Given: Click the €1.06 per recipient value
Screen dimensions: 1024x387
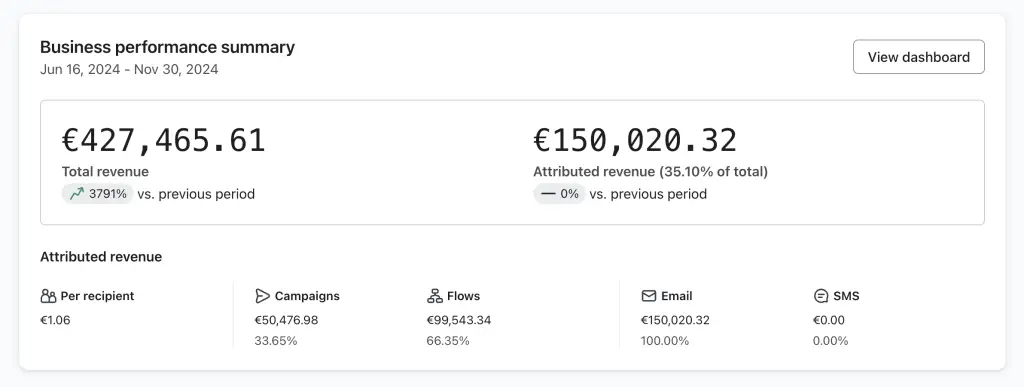Looking at the screenshot, I should (56, 320).
